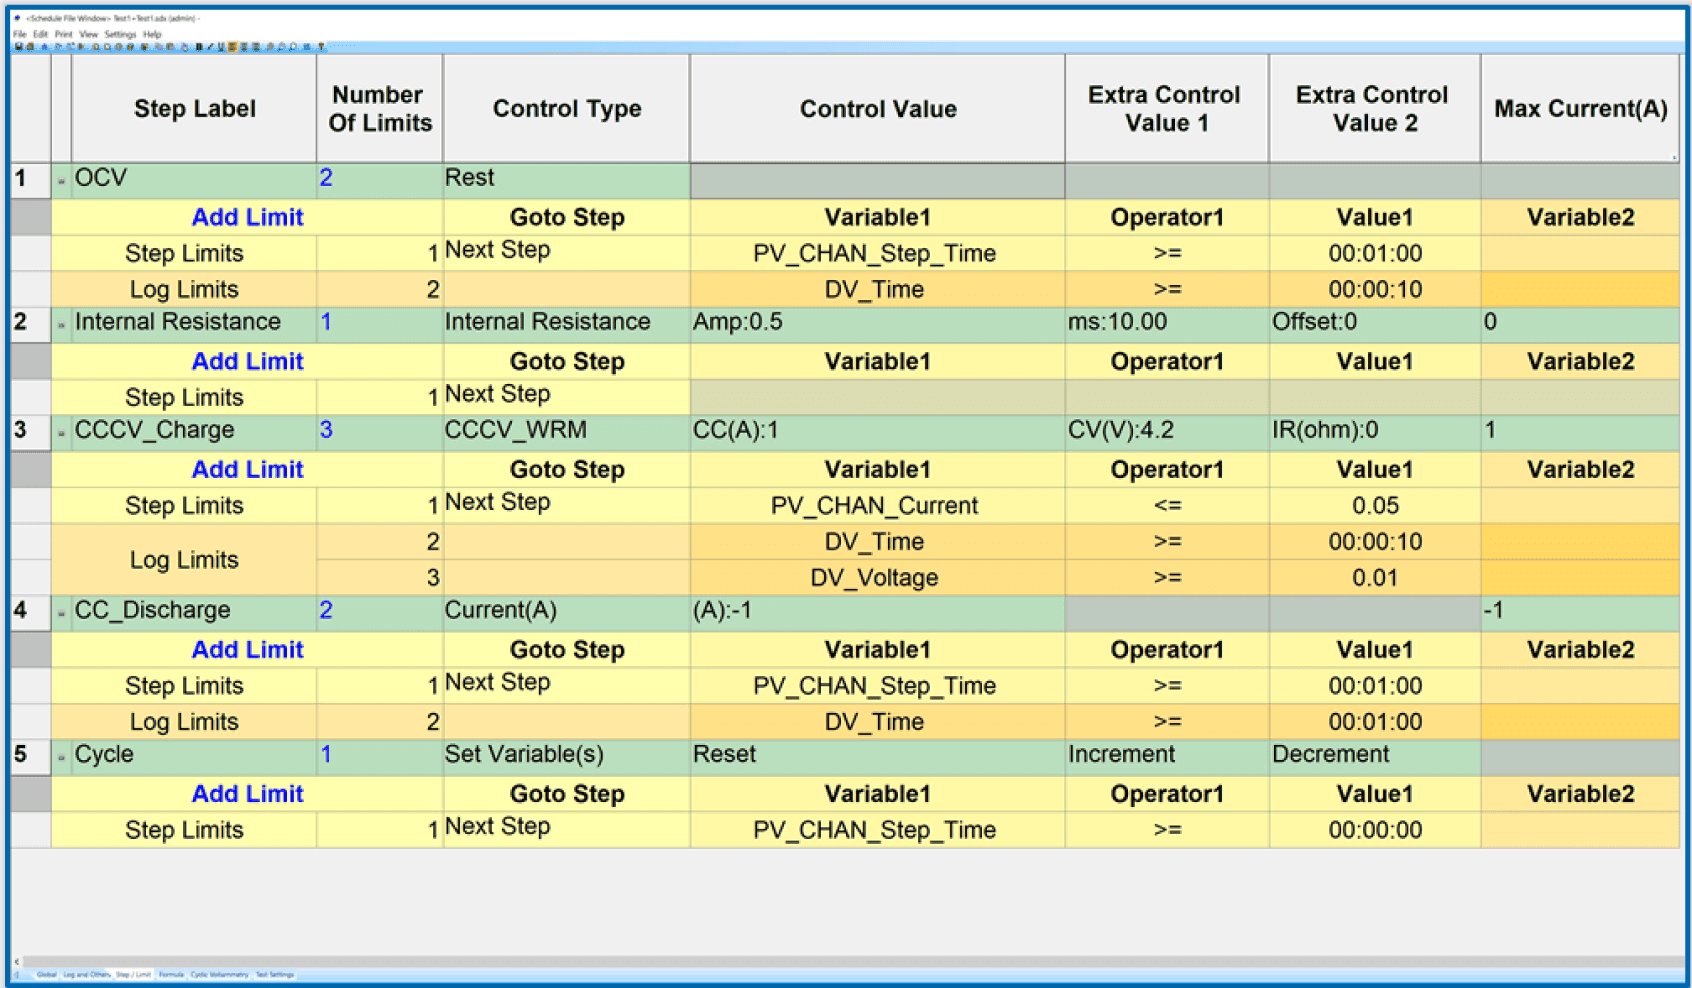Collapse the Internal Resistance step row
This screenshot has width=1692, height=988.
click(61, 325)
